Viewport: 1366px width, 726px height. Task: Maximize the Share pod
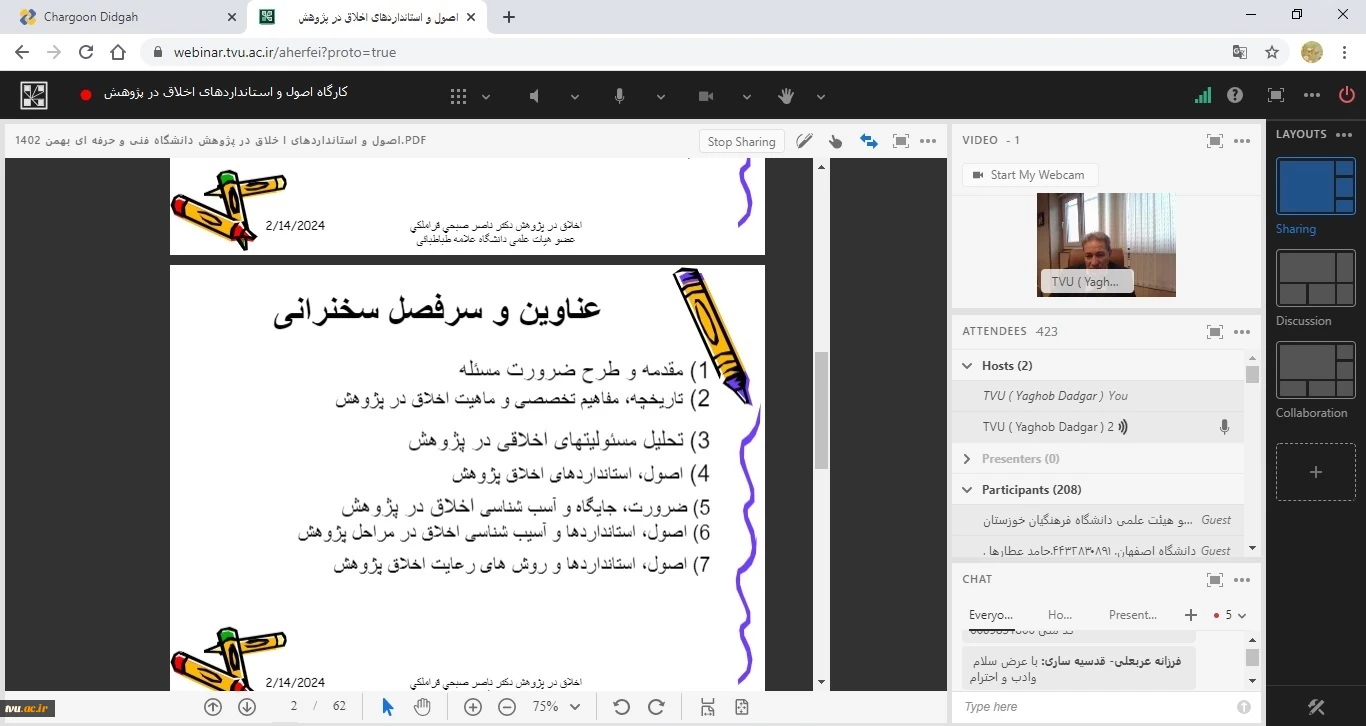901,141
